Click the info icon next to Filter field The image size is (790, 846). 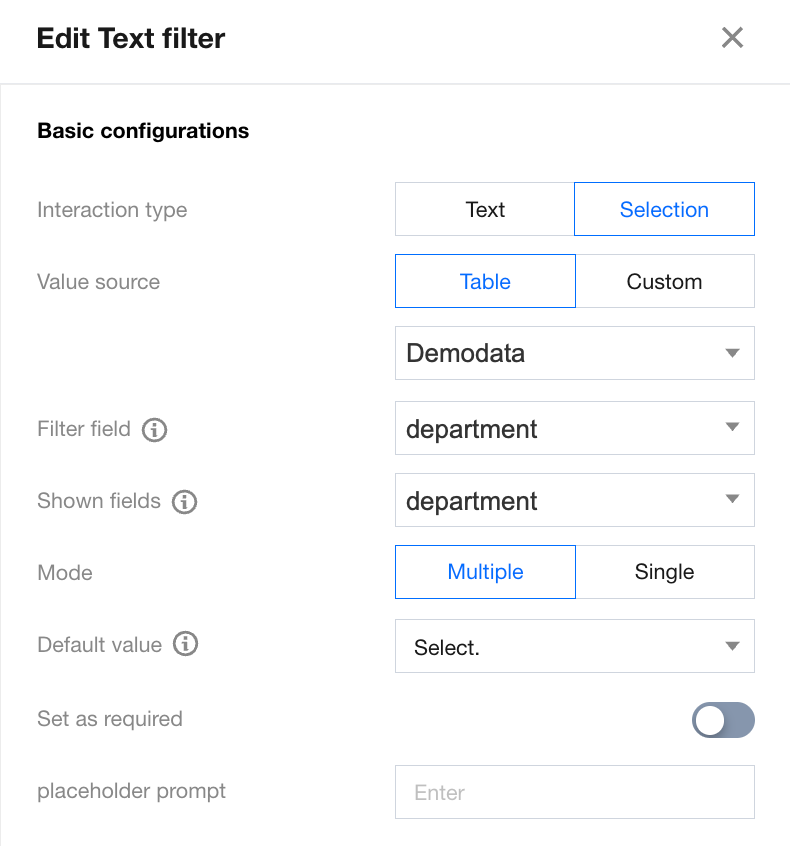(154, 430)
